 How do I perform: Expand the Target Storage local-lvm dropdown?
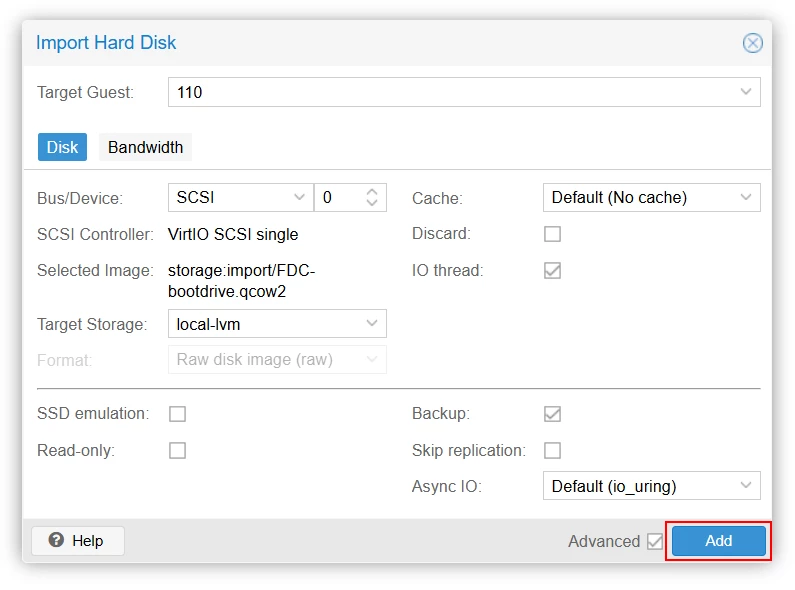(x=277, y=323)
